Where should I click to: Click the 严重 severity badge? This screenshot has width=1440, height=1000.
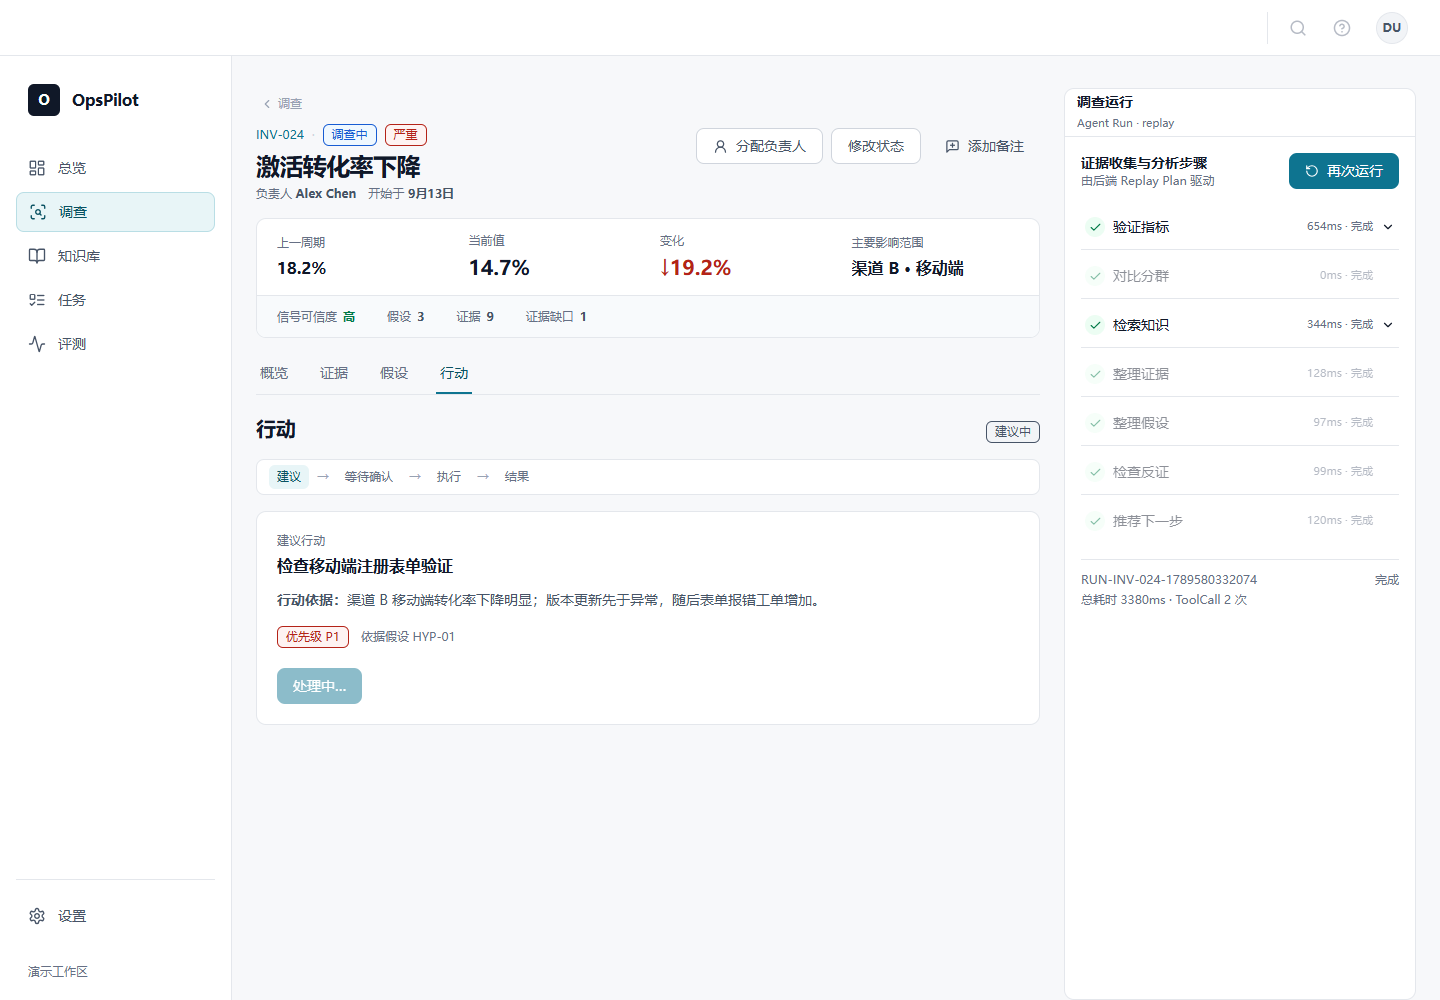point(406,135)
